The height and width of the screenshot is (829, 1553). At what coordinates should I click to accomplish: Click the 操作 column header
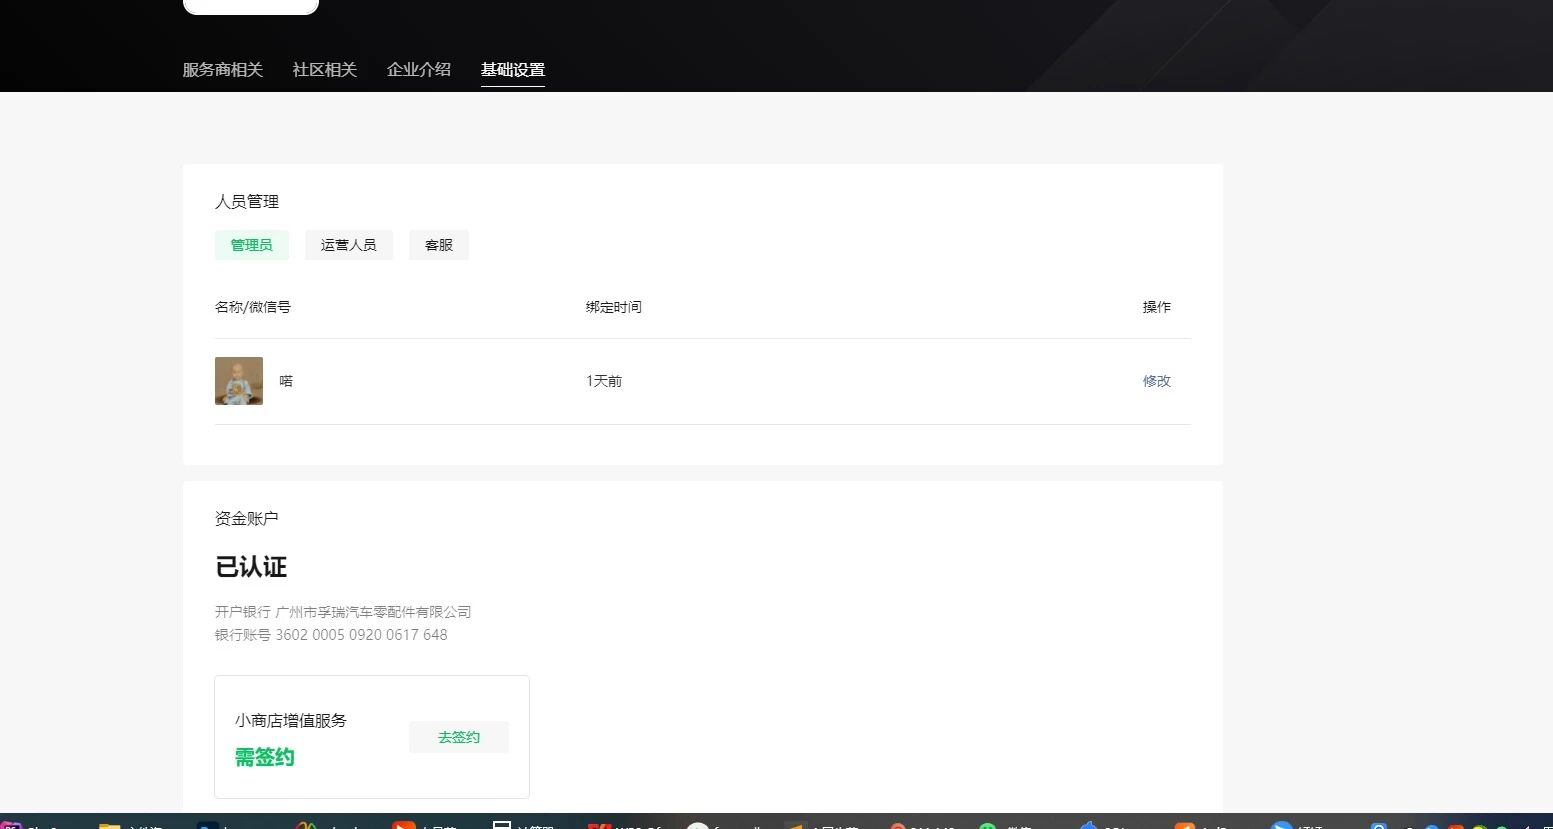pyautogui.click(x=1156, y=307)
